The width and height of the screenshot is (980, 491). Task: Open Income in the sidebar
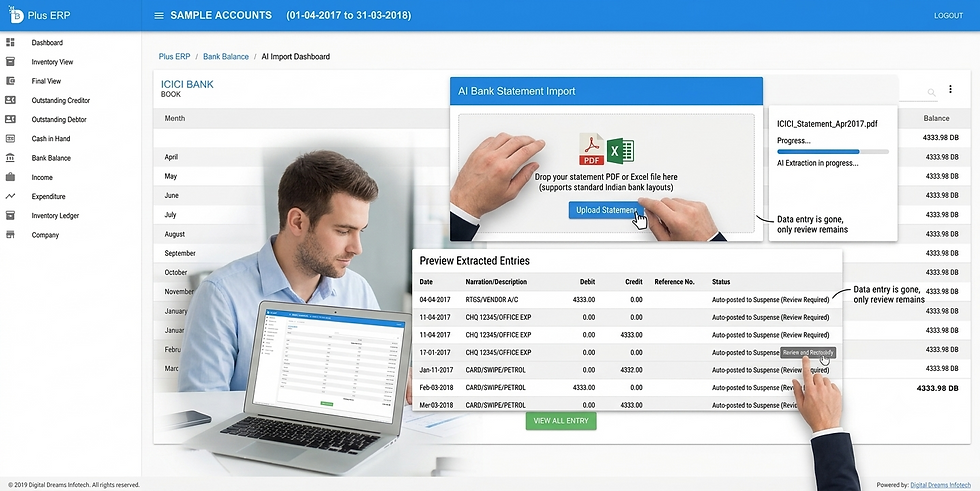point(42,177)
